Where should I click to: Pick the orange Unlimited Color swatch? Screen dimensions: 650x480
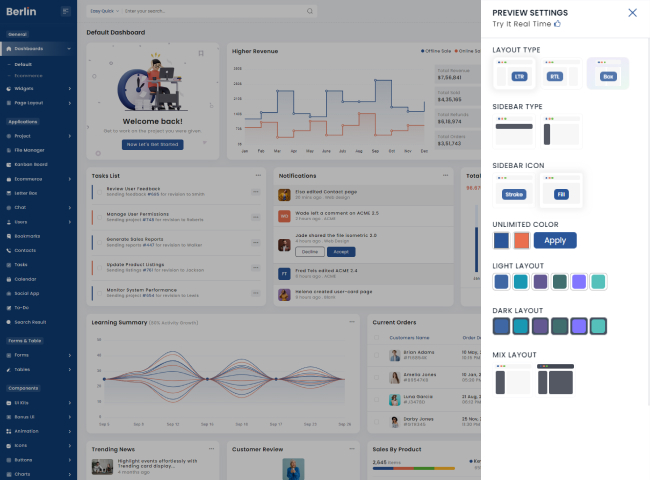point(521,240)
